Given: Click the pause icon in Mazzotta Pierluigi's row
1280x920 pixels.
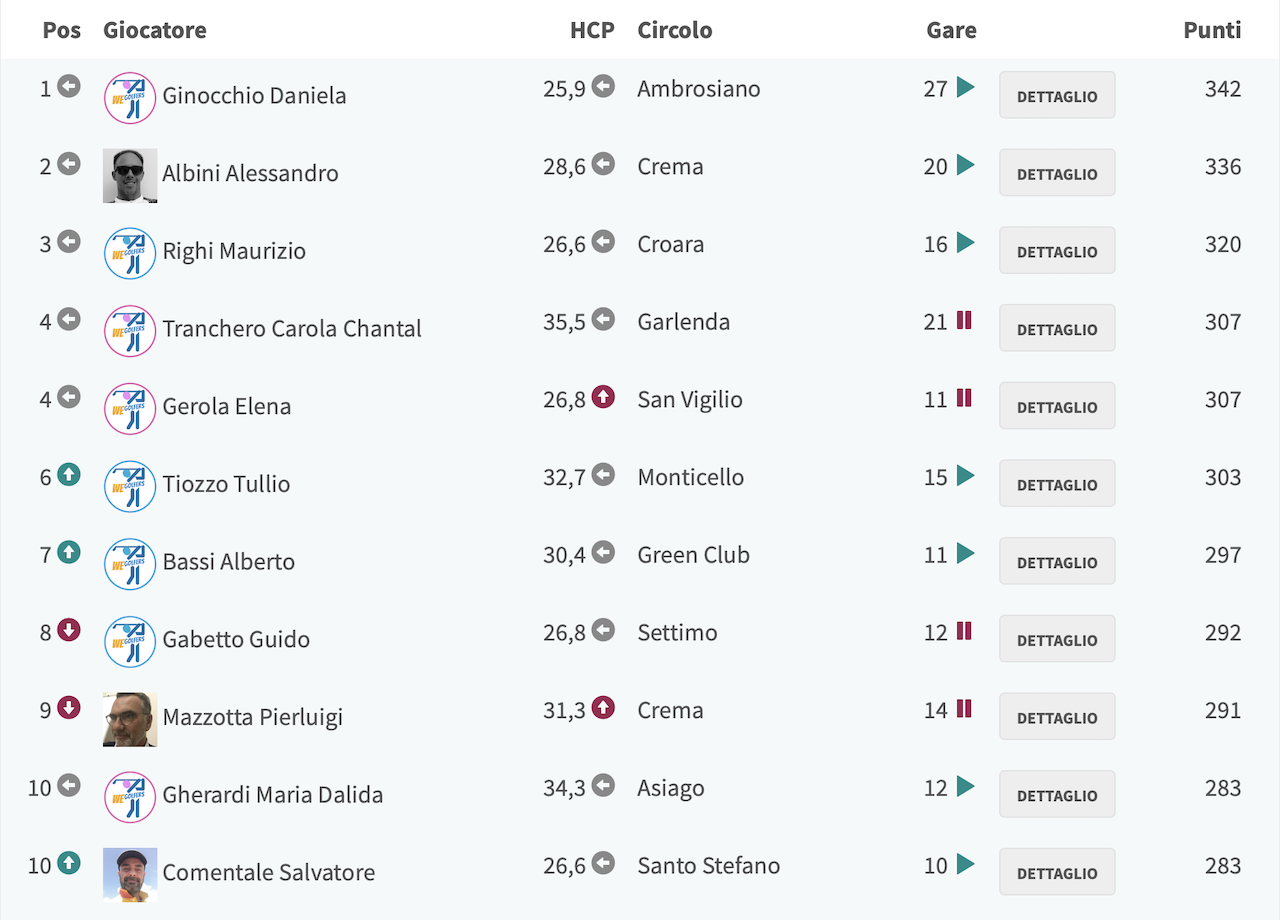Looking at the screenshot, I should (x=964, y=708).
